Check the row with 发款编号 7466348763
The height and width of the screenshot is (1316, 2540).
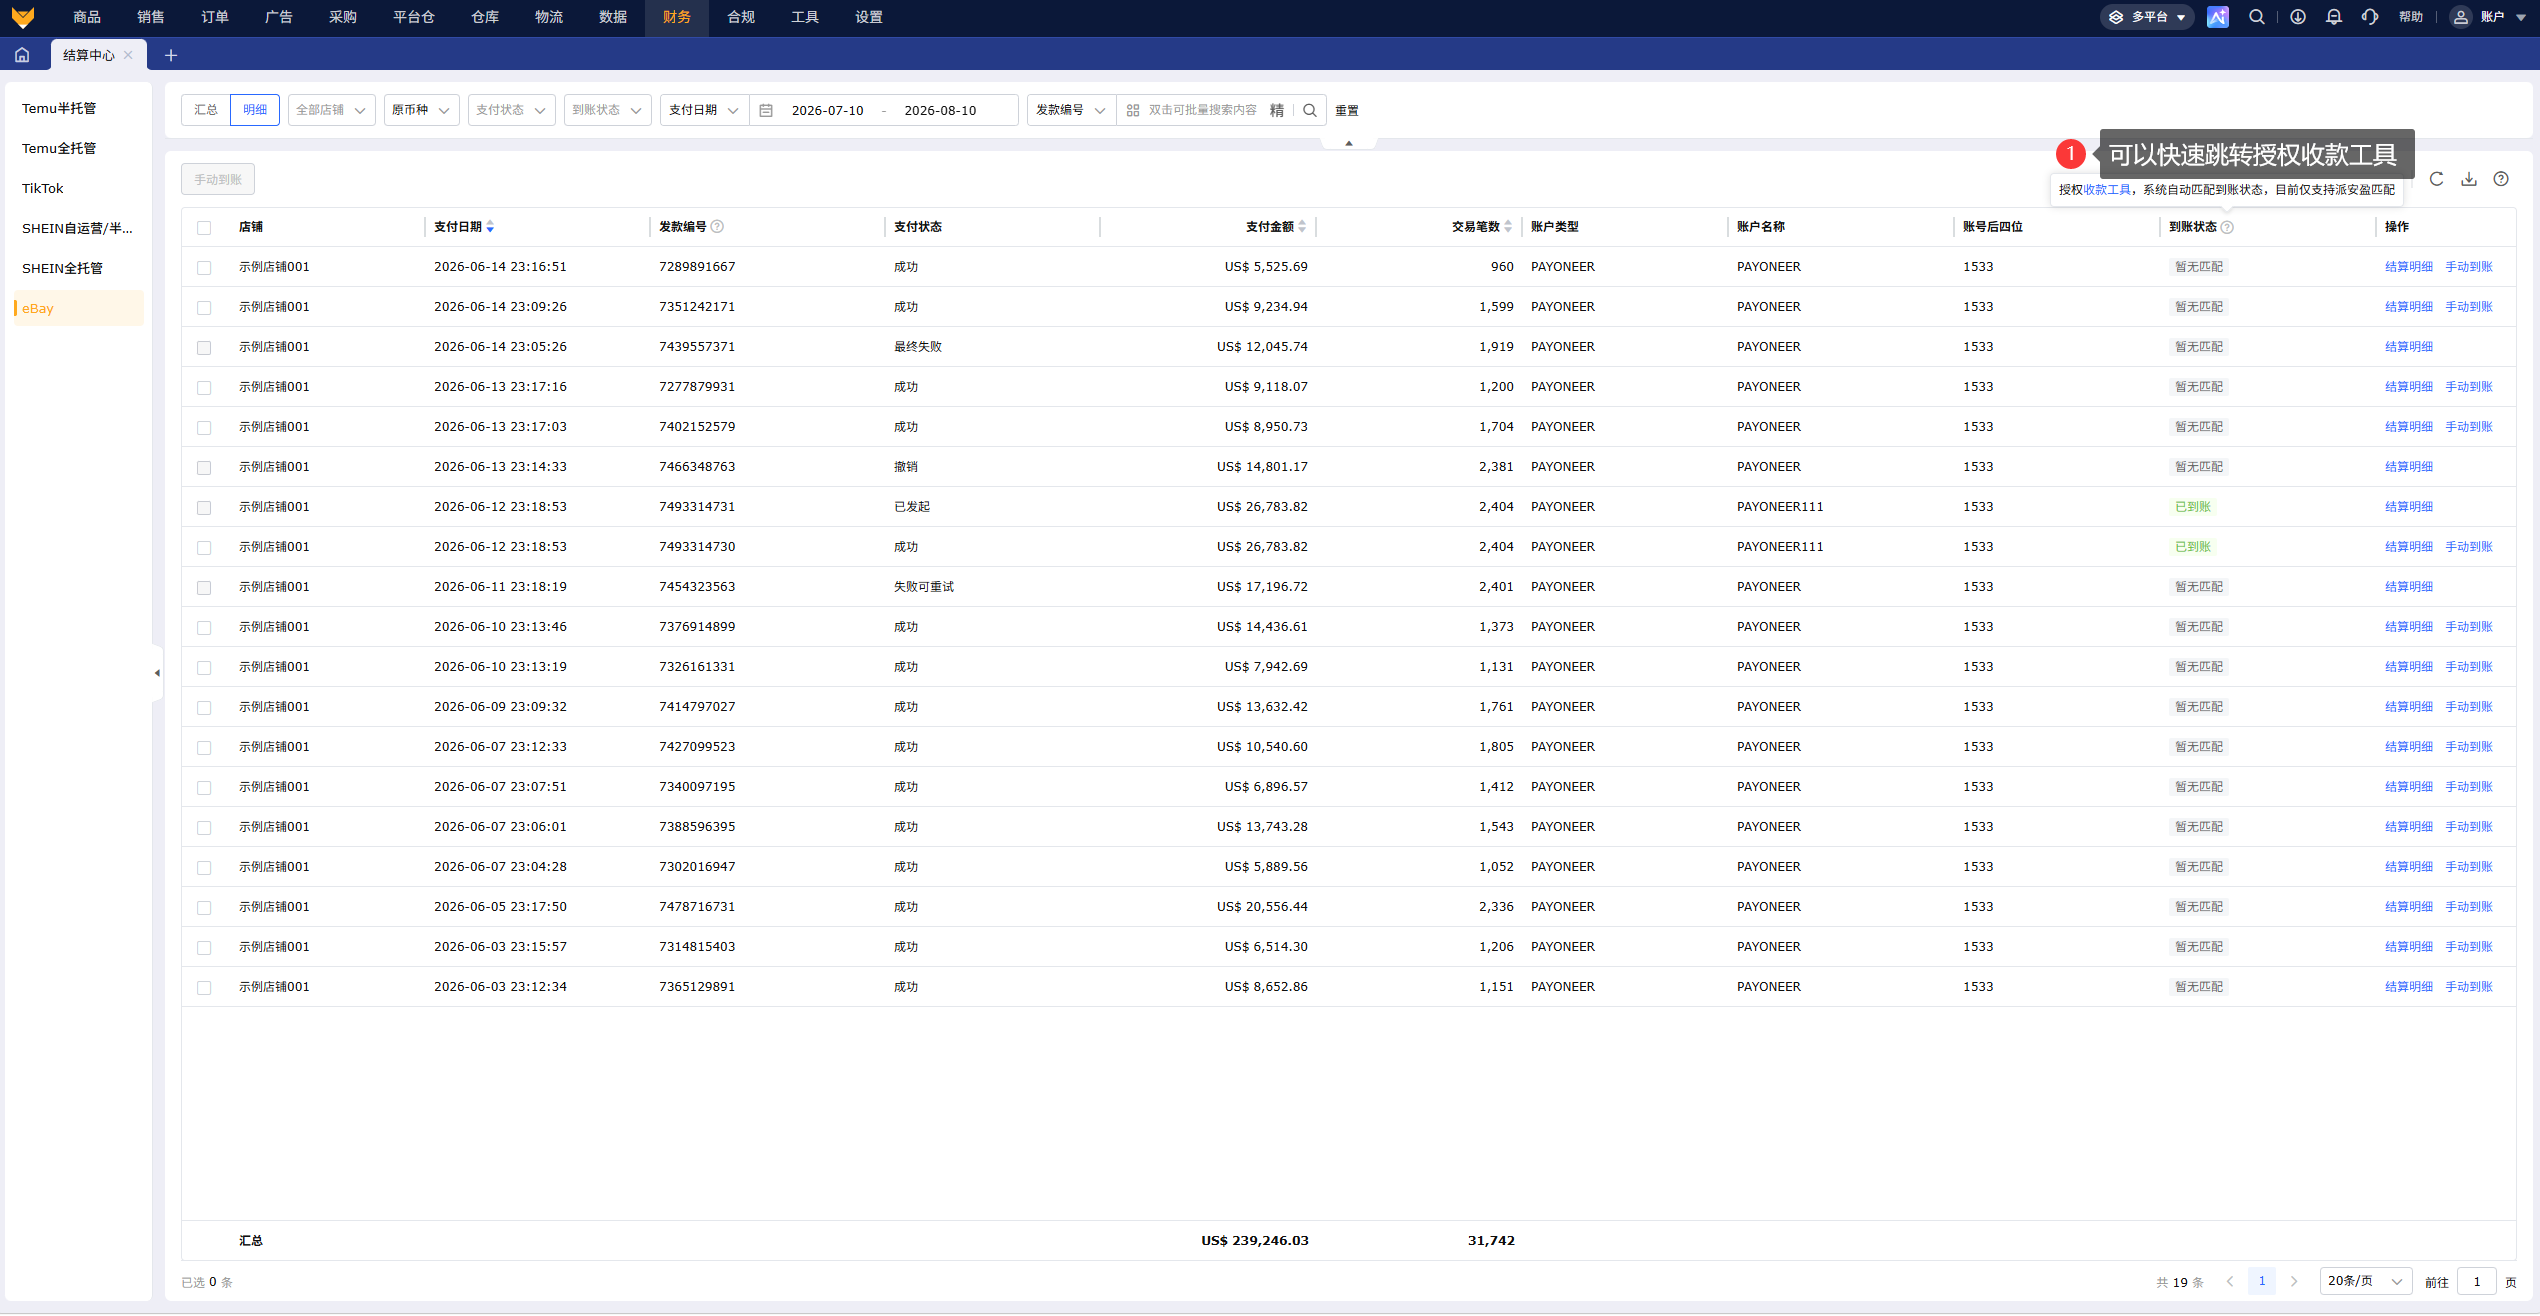(x=204, y=467)
